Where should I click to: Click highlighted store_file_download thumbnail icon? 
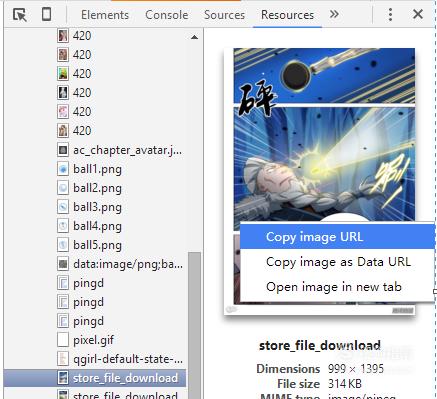tap(63, 378)
